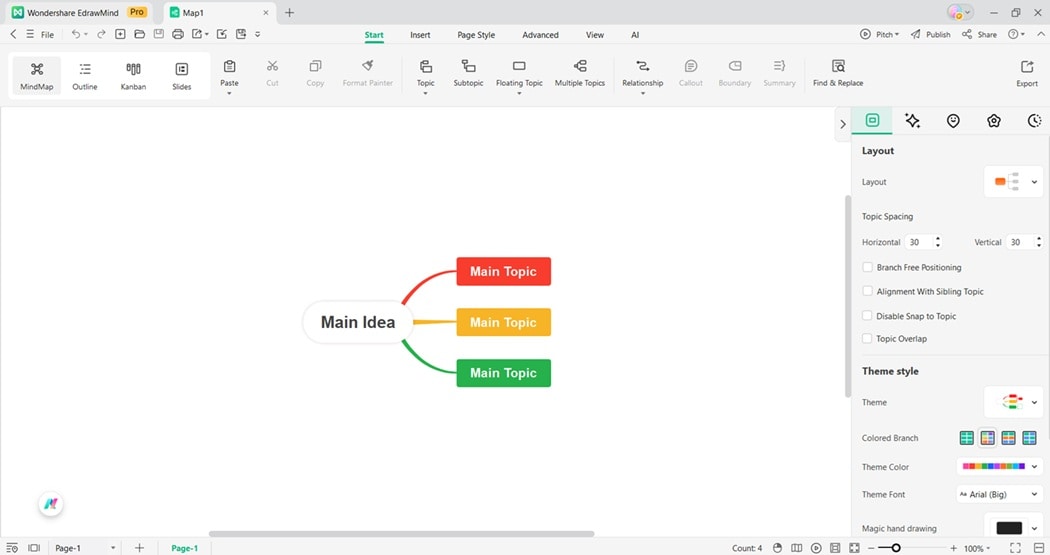Viewport: 1050px width, 555px height.
Task: Switch to the Insert tab
Action: (x=421, y=35)
